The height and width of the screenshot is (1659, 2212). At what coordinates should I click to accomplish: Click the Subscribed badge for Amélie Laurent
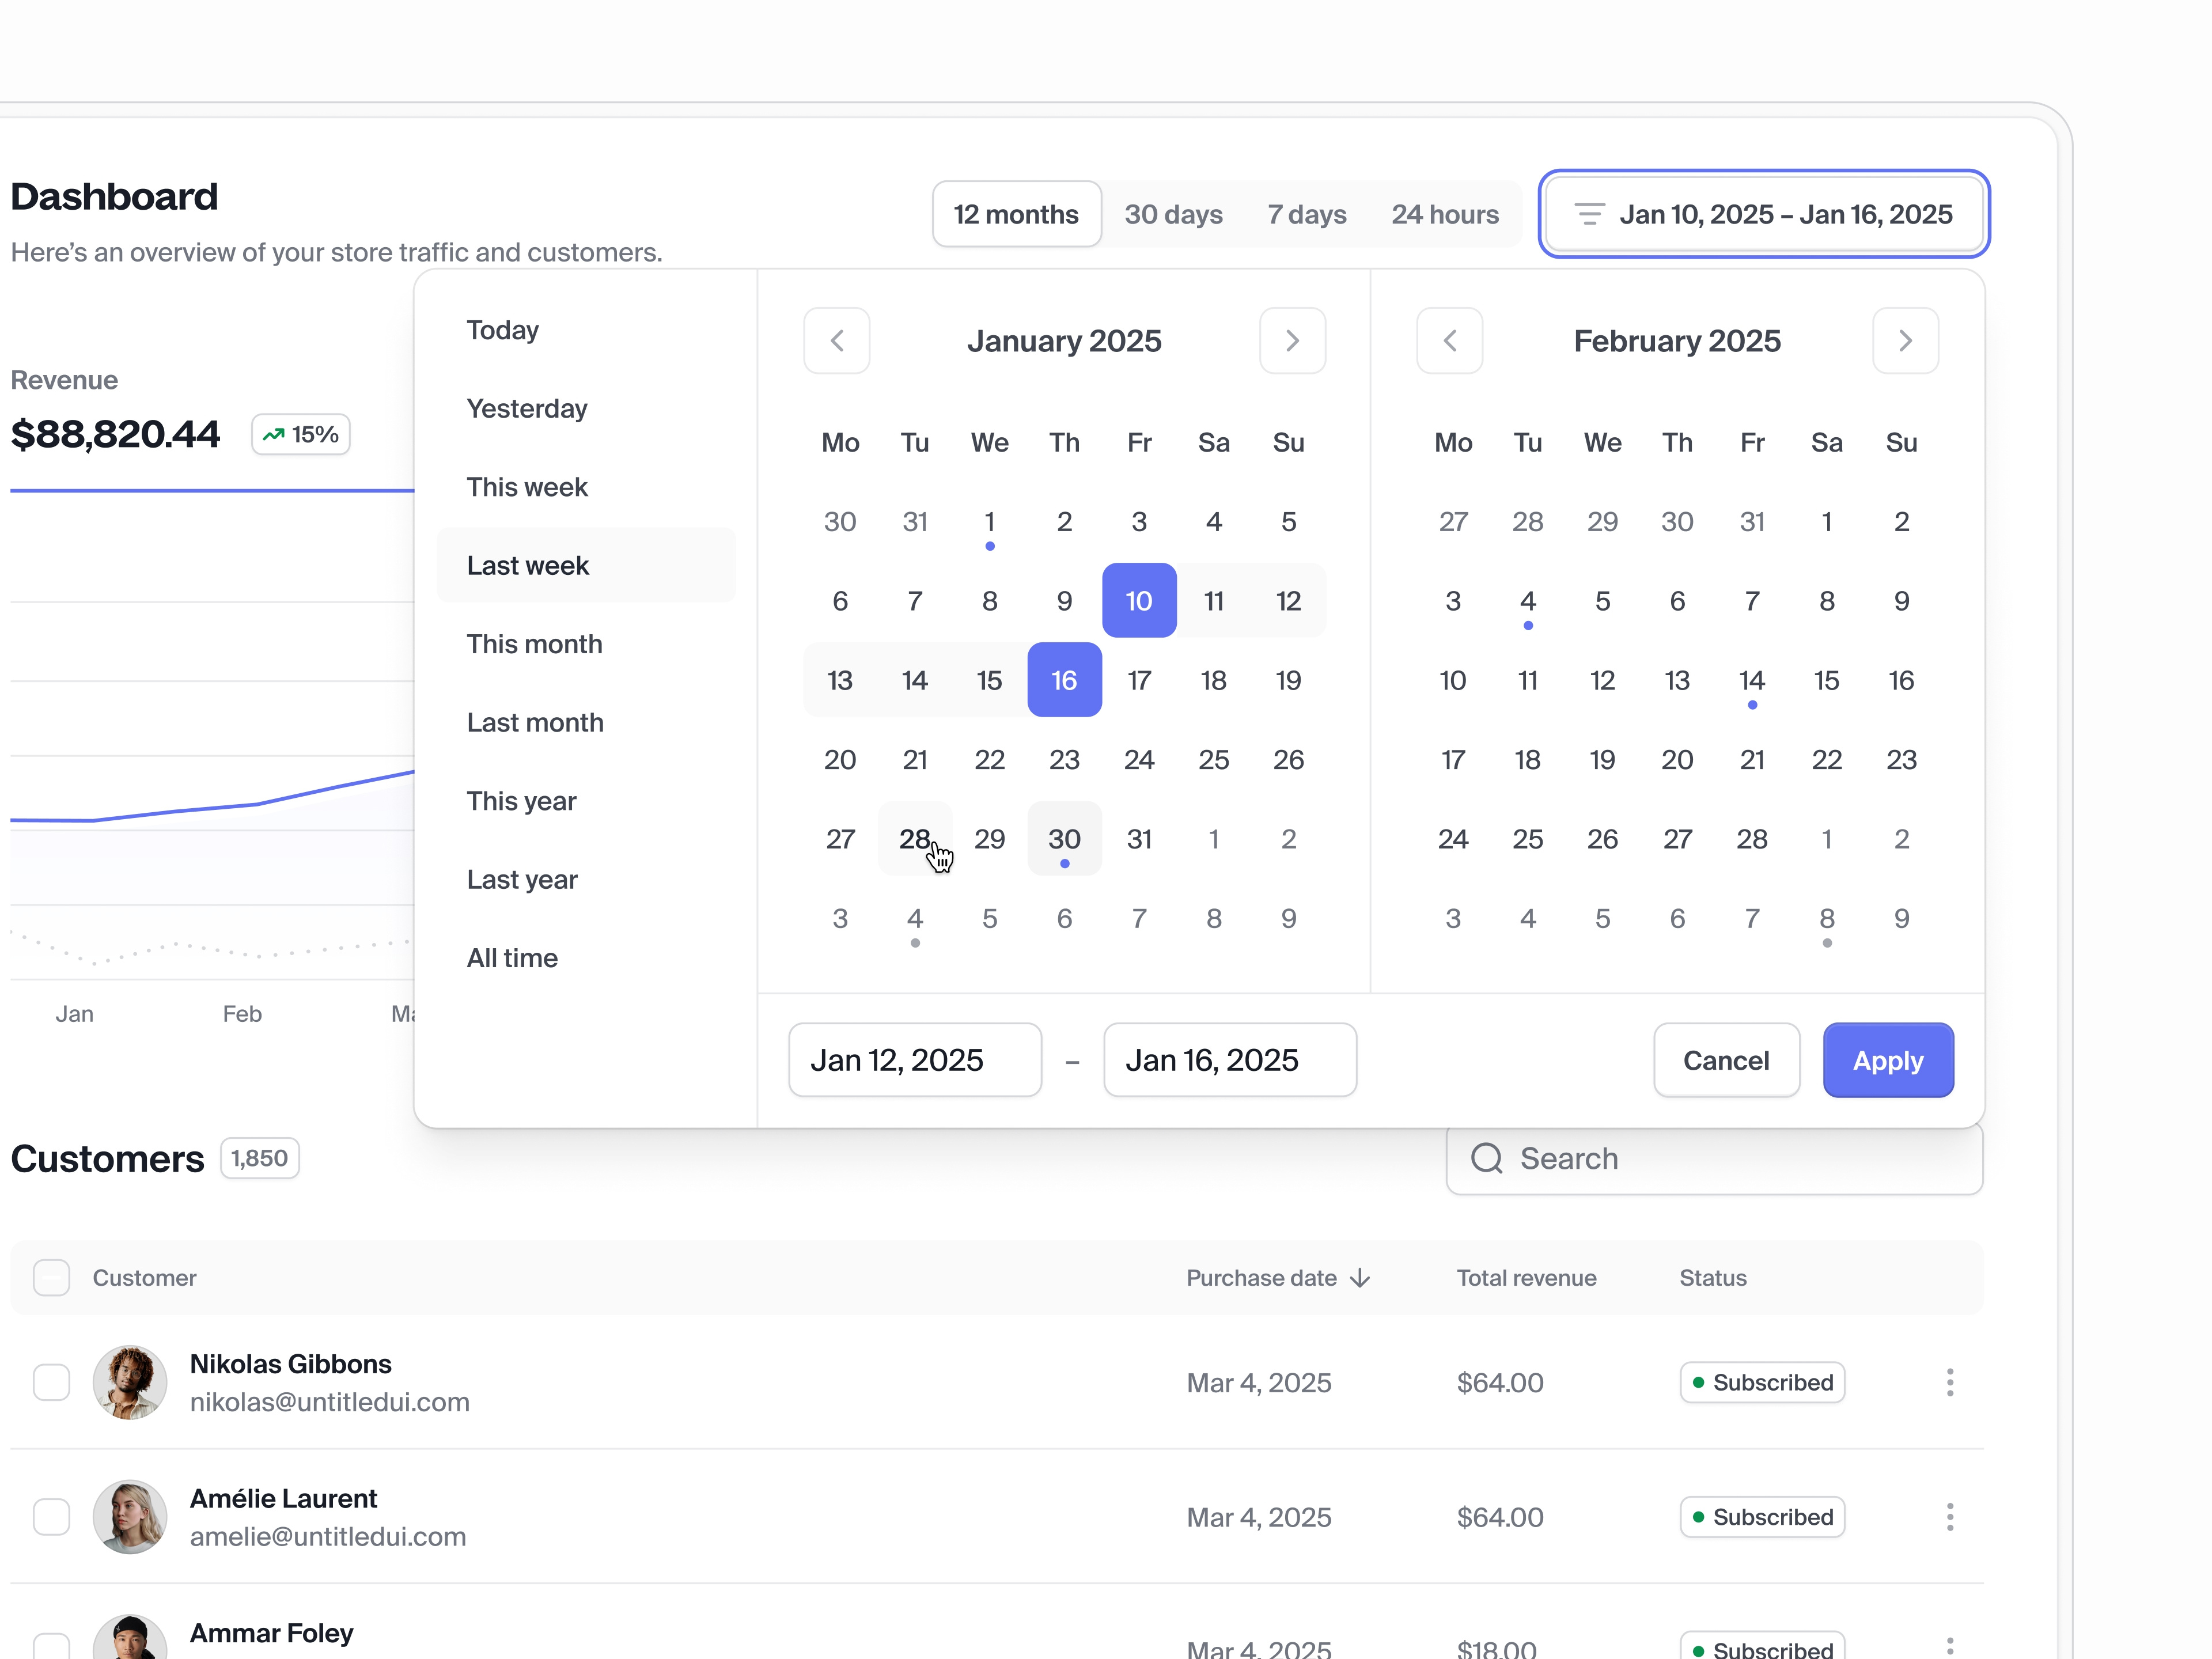tap(1762, 1517)
